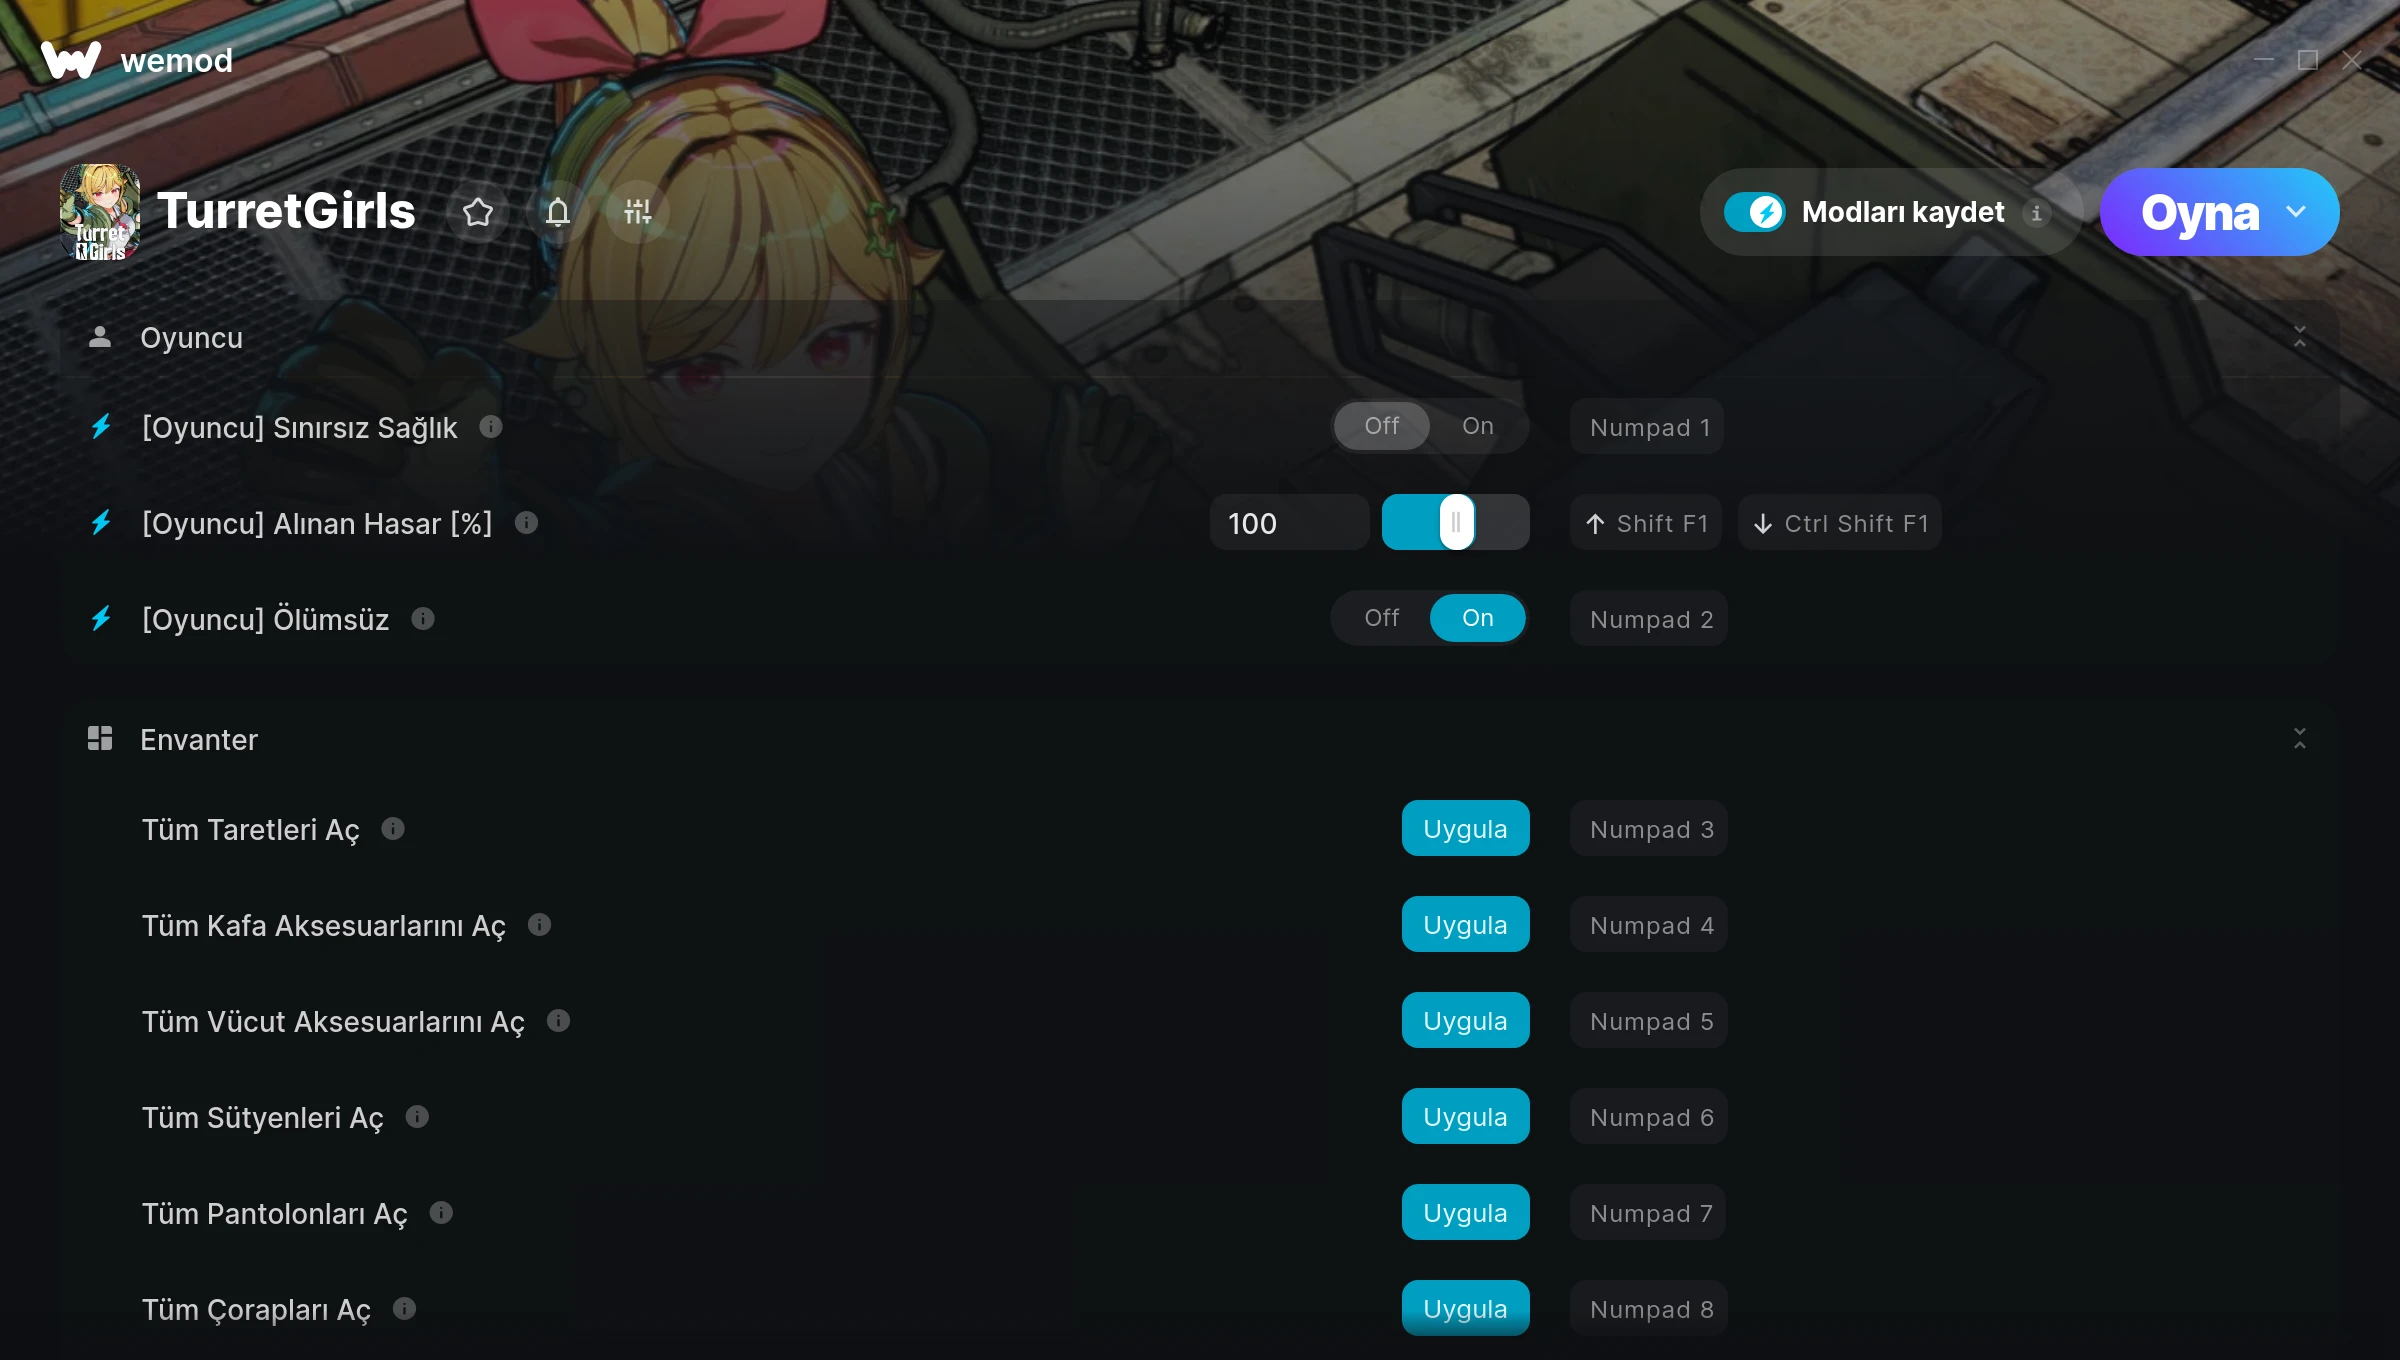Toggle the Modları kaydet switch
The image size is (2400, 1360).
1754,212
